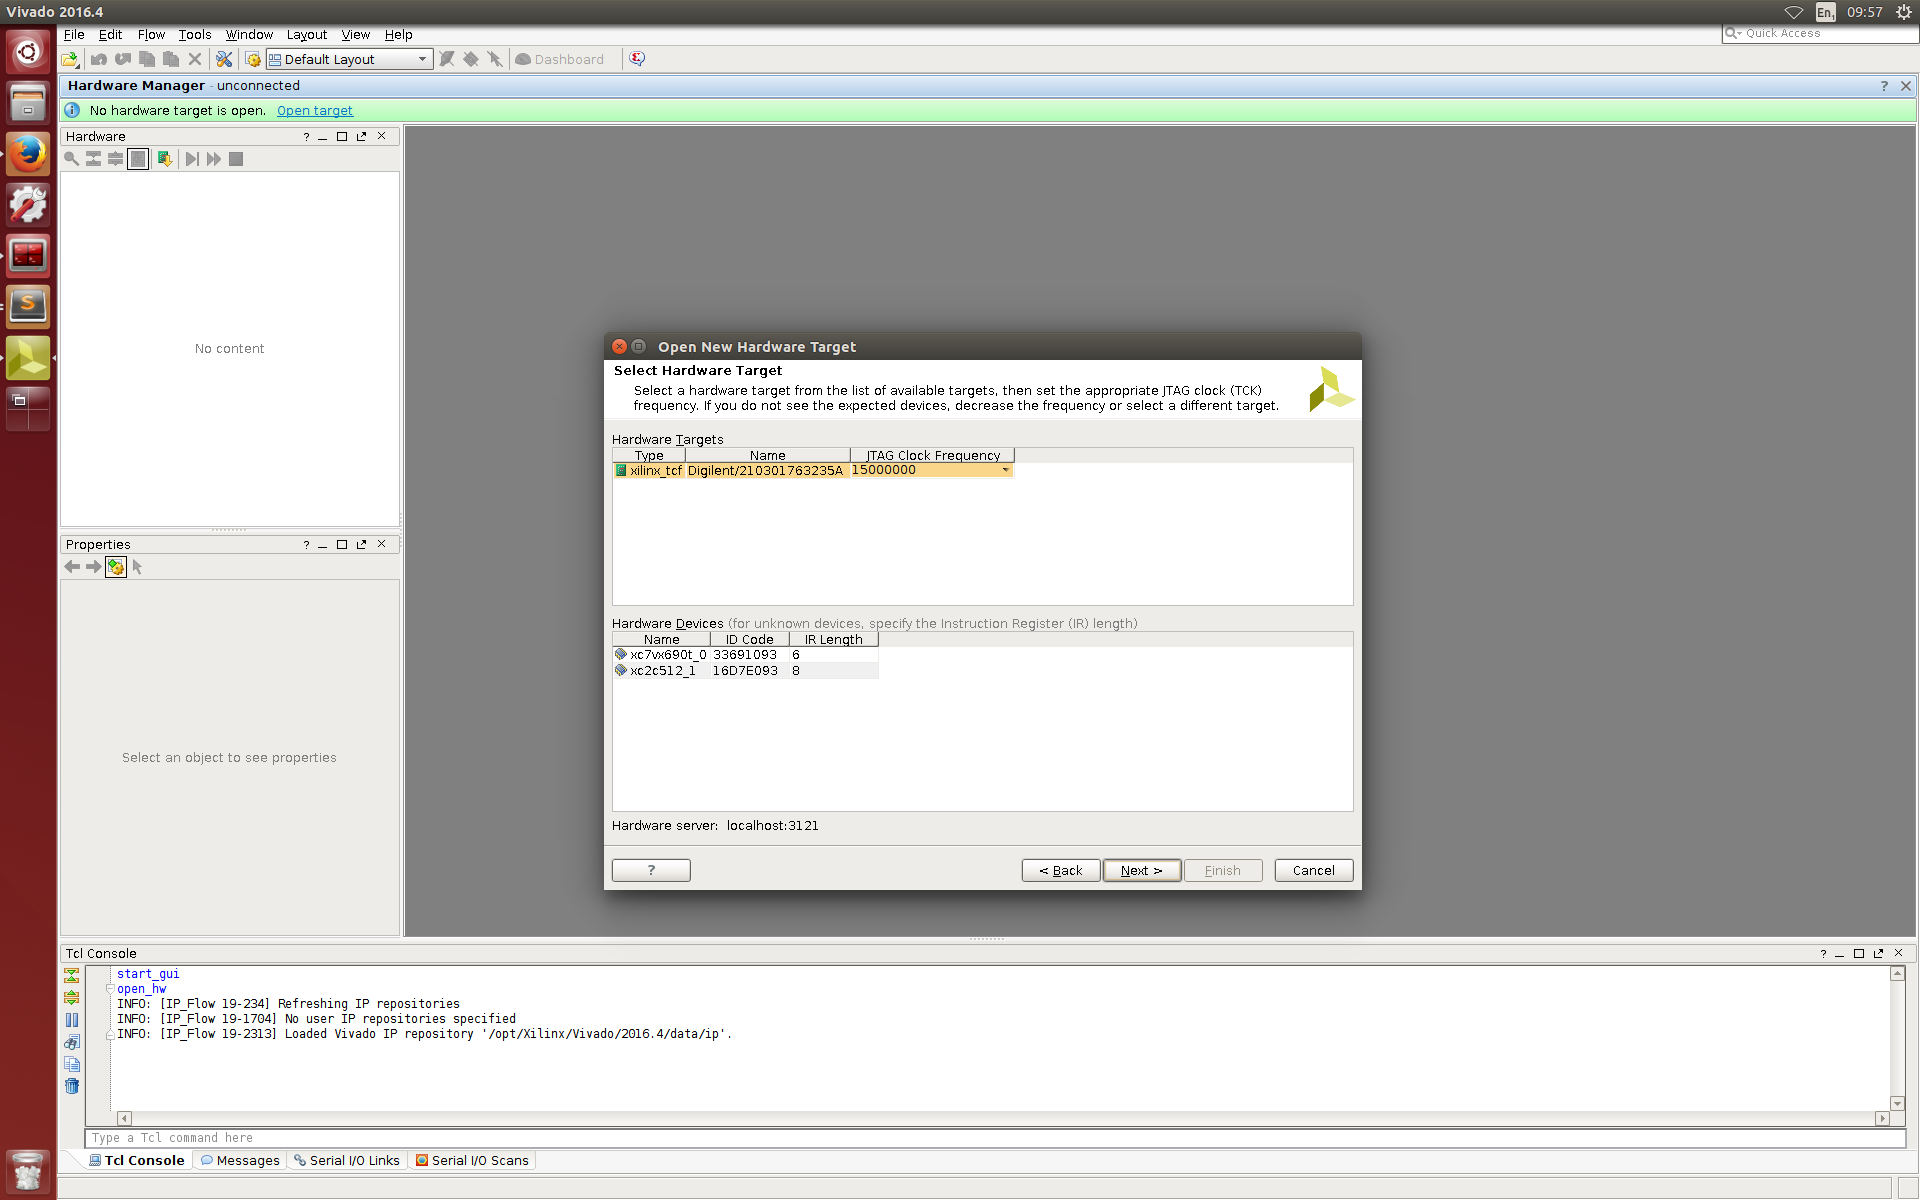1920x1200 pixels.
Task: Click Expand All icon in Tcl Console
Action: [72, 997]
